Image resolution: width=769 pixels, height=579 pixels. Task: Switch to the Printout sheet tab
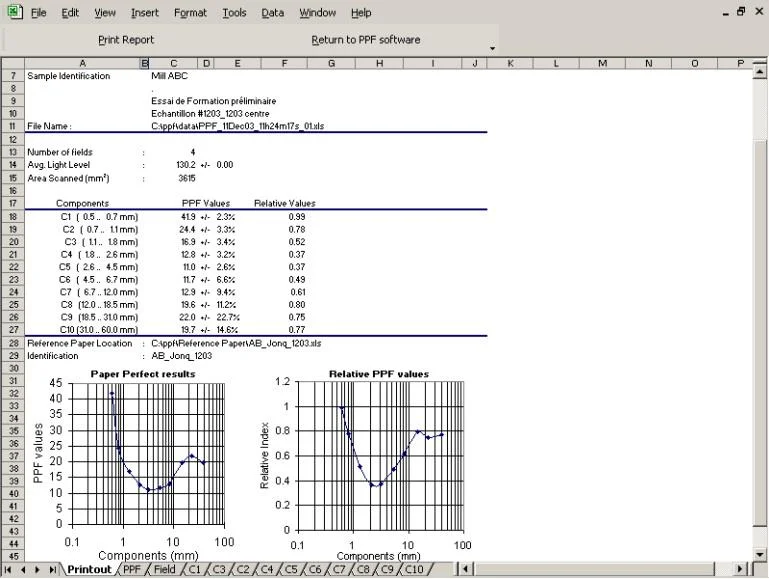[x=89, y=569]
